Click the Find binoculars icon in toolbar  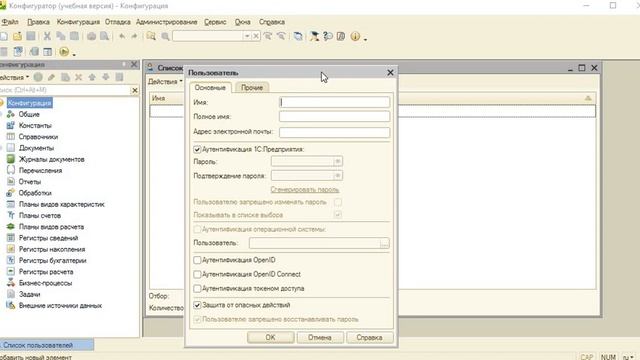[x=151, y=36]
